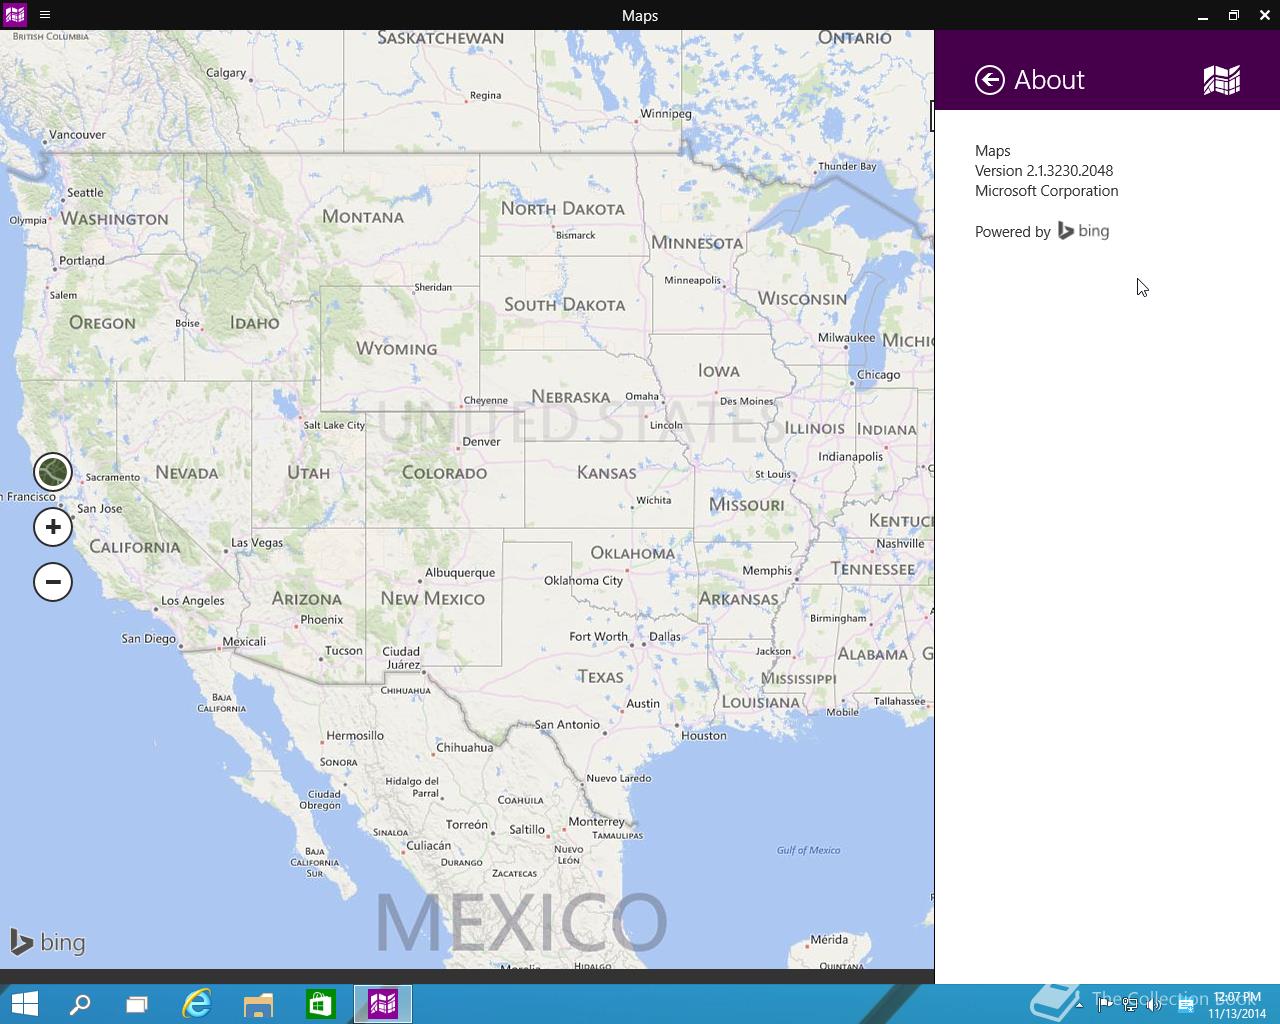1280x1024 pixels.
Task: Click the Maps logo in About header
Action: [1222, 80]
